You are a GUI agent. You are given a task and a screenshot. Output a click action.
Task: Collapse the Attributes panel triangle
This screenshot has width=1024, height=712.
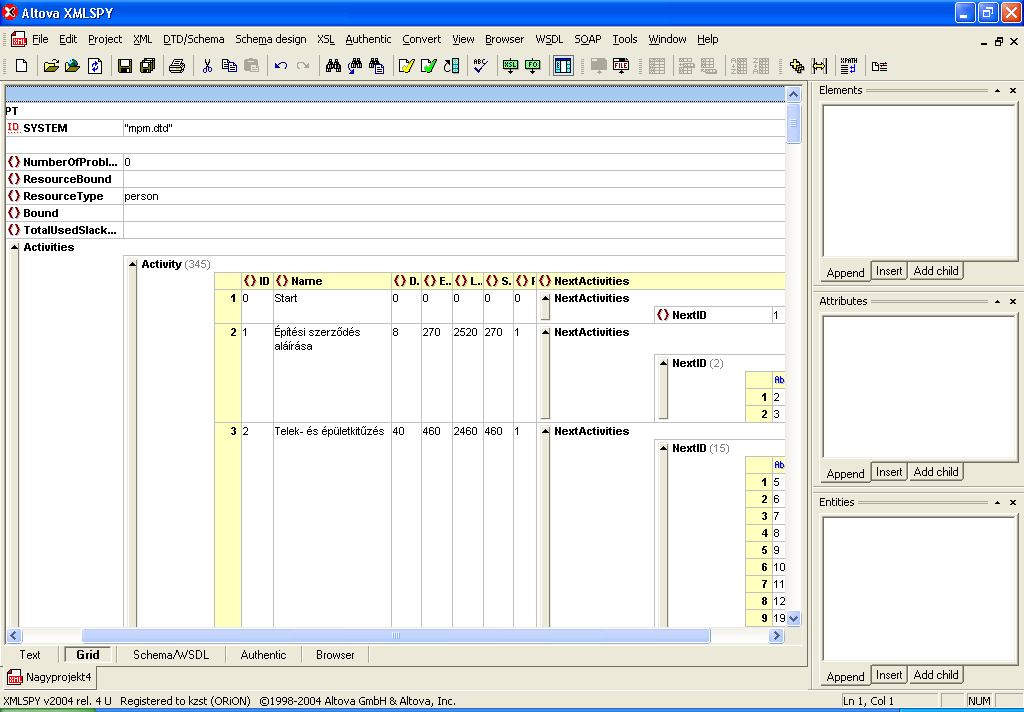997,301
